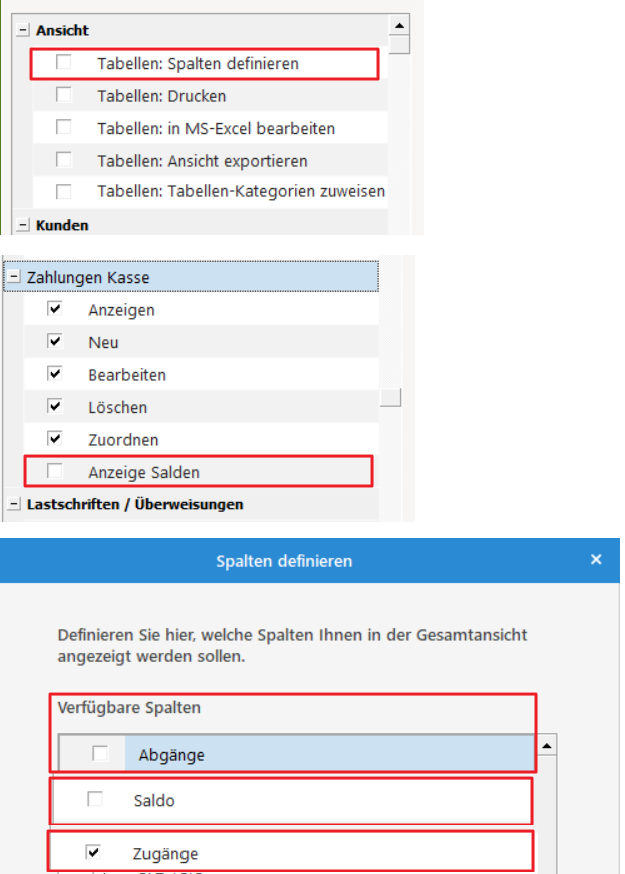625x874 pixels.
Task: Check 'Tabellen: in MS-Excel bearbeiten' option
Action: tap(64, 127)
